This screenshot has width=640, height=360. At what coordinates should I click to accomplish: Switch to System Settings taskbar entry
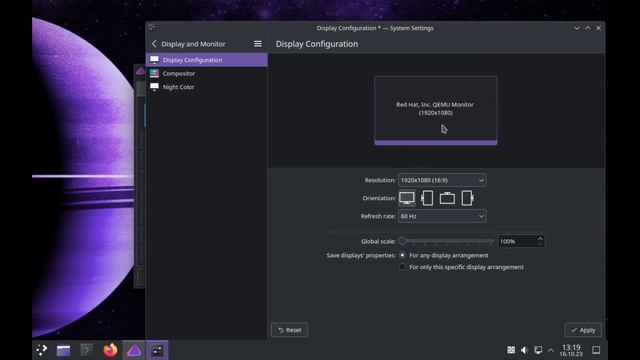[157, 350]
